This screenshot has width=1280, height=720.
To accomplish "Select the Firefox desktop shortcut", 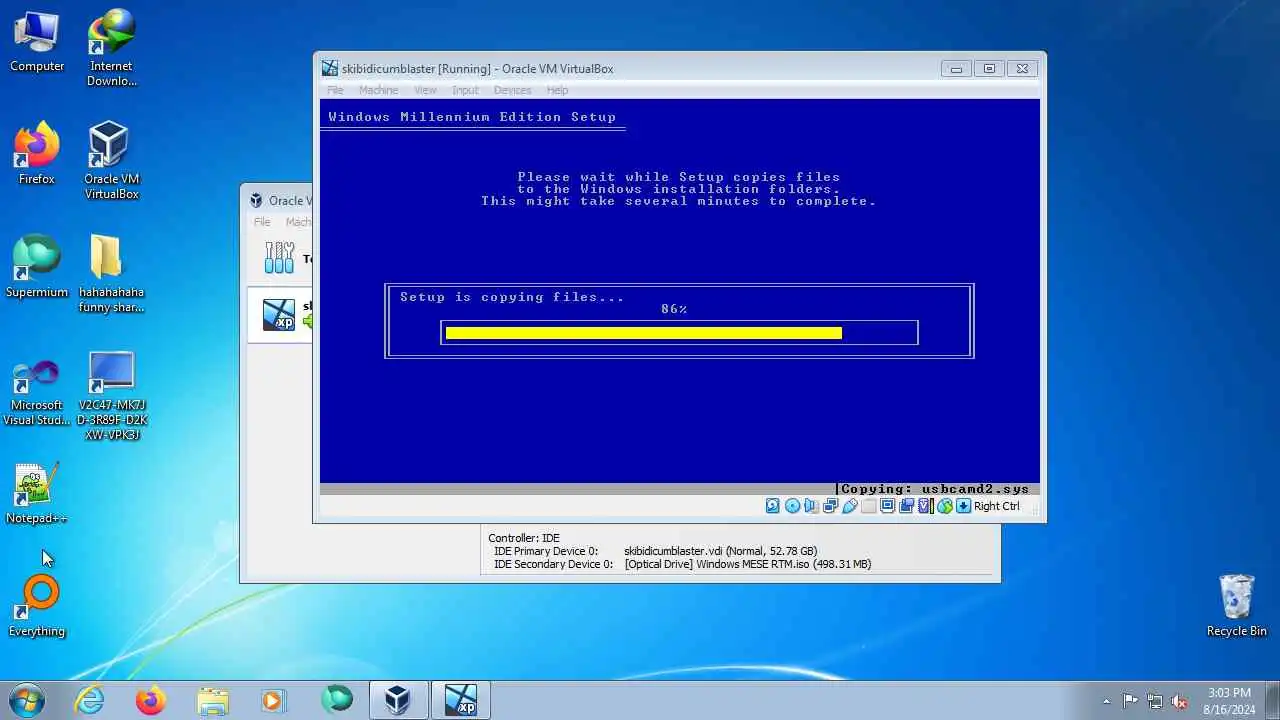I will (x=37, y=154).
